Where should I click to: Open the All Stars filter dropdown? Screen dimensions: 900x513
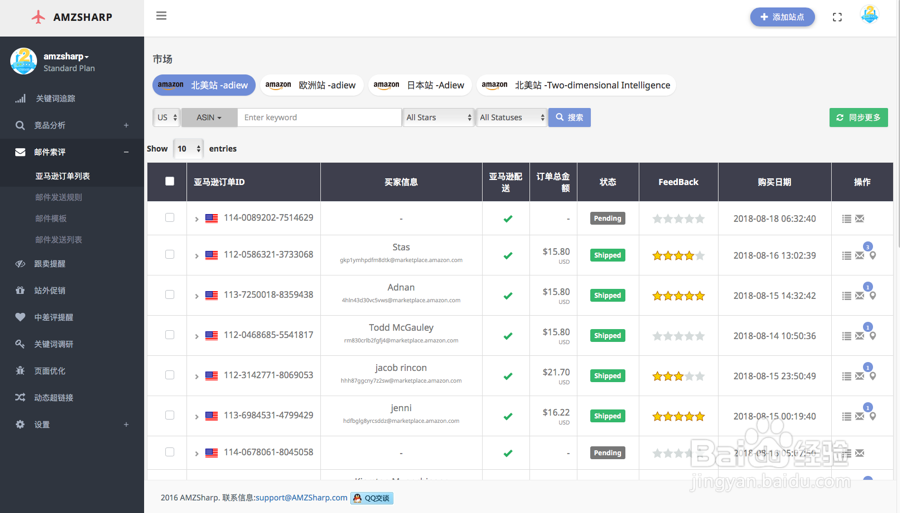coord(438,117)
